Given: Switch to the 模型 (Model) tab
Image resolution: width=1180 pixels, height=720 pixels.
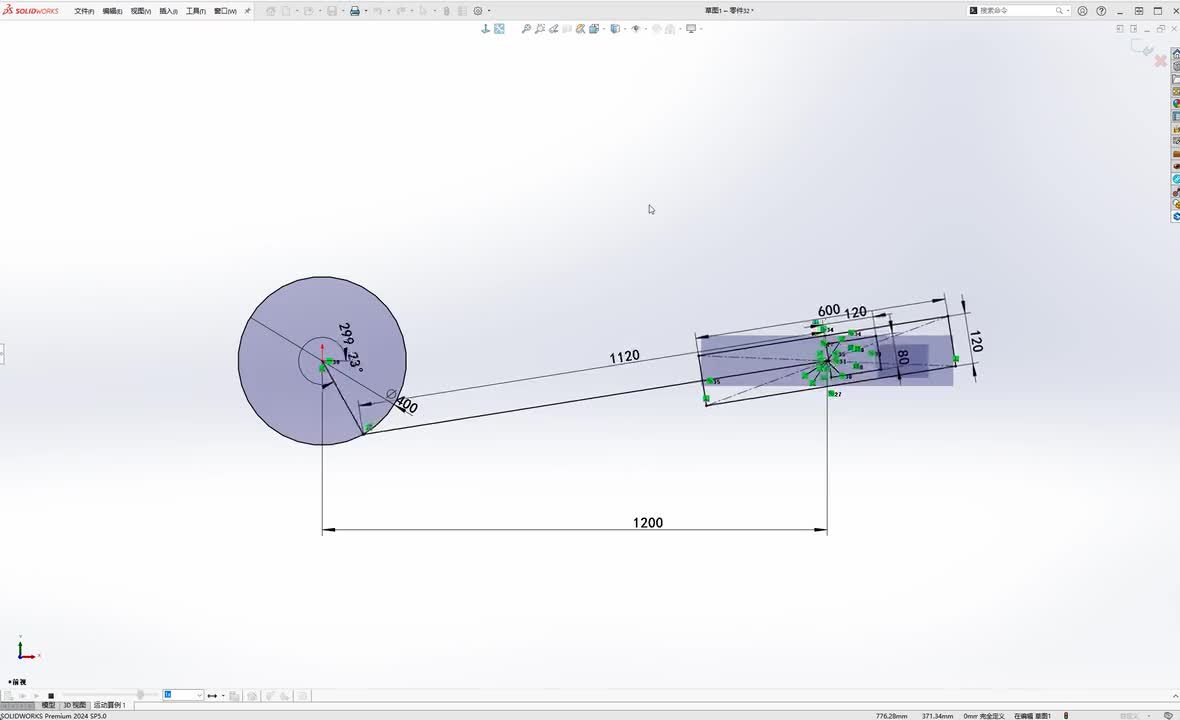Looking at the screenshot, I should coord(48,705).
